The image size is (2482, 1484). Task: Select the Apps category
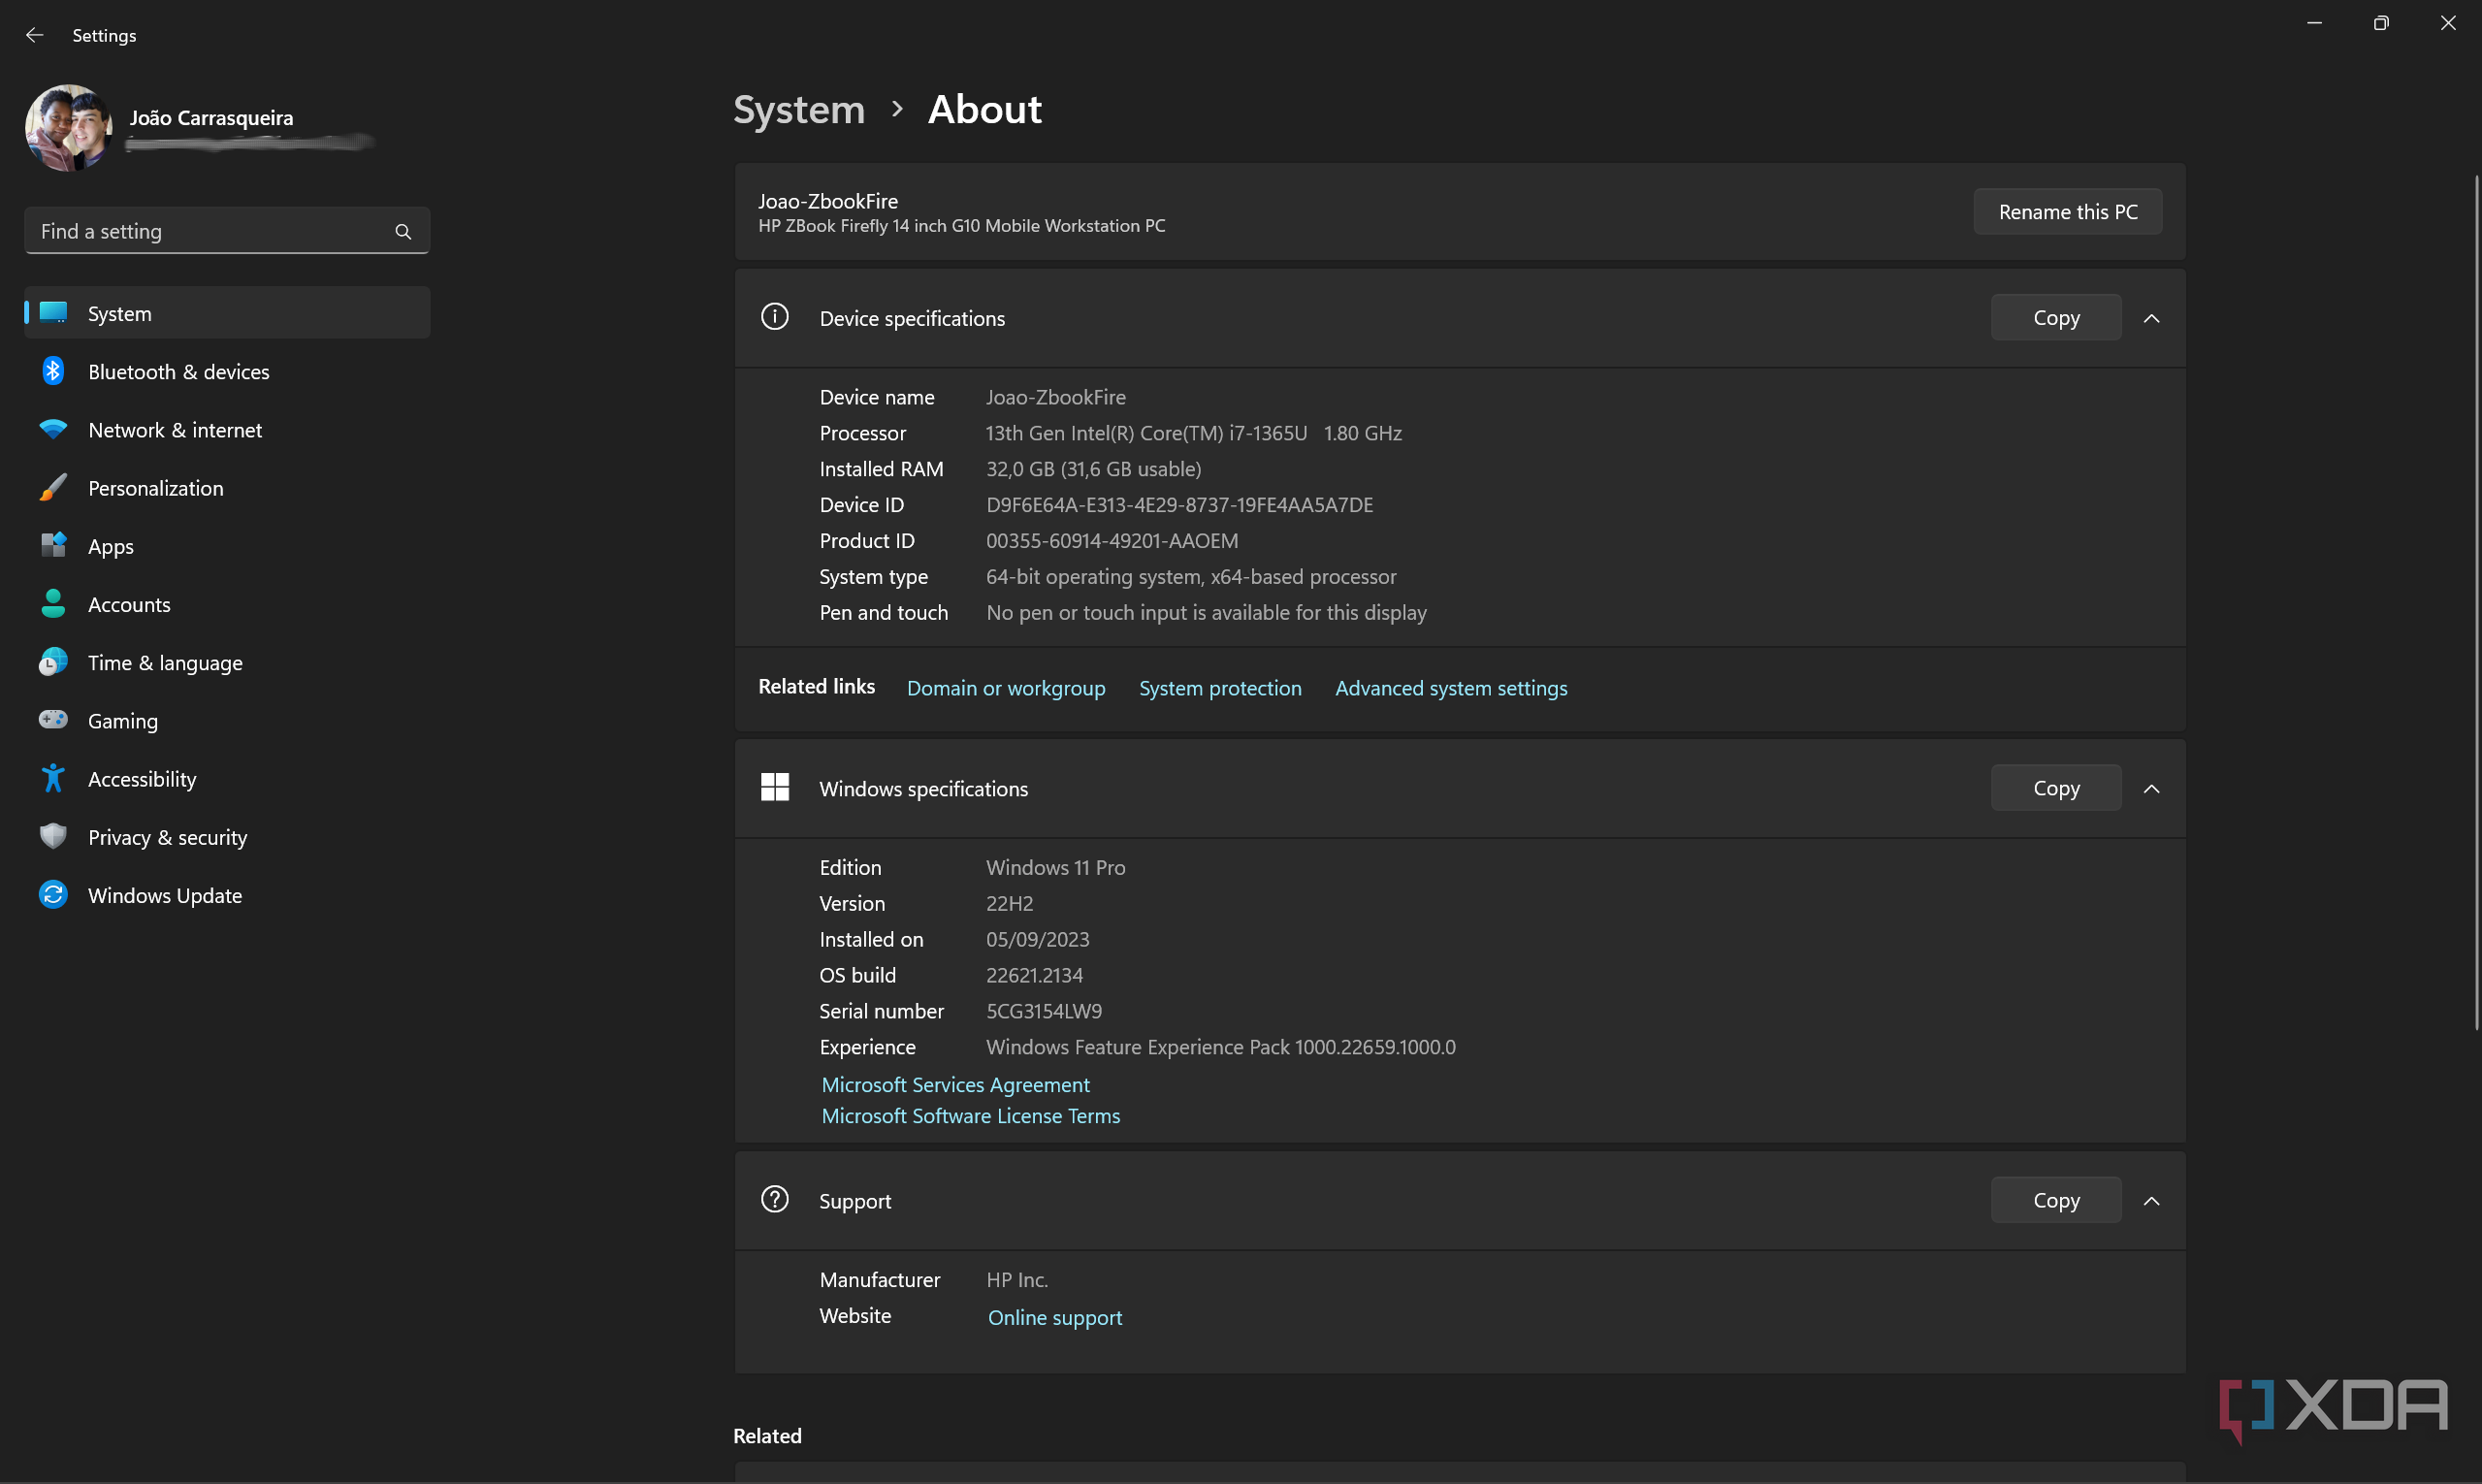(x=227, y=546)
